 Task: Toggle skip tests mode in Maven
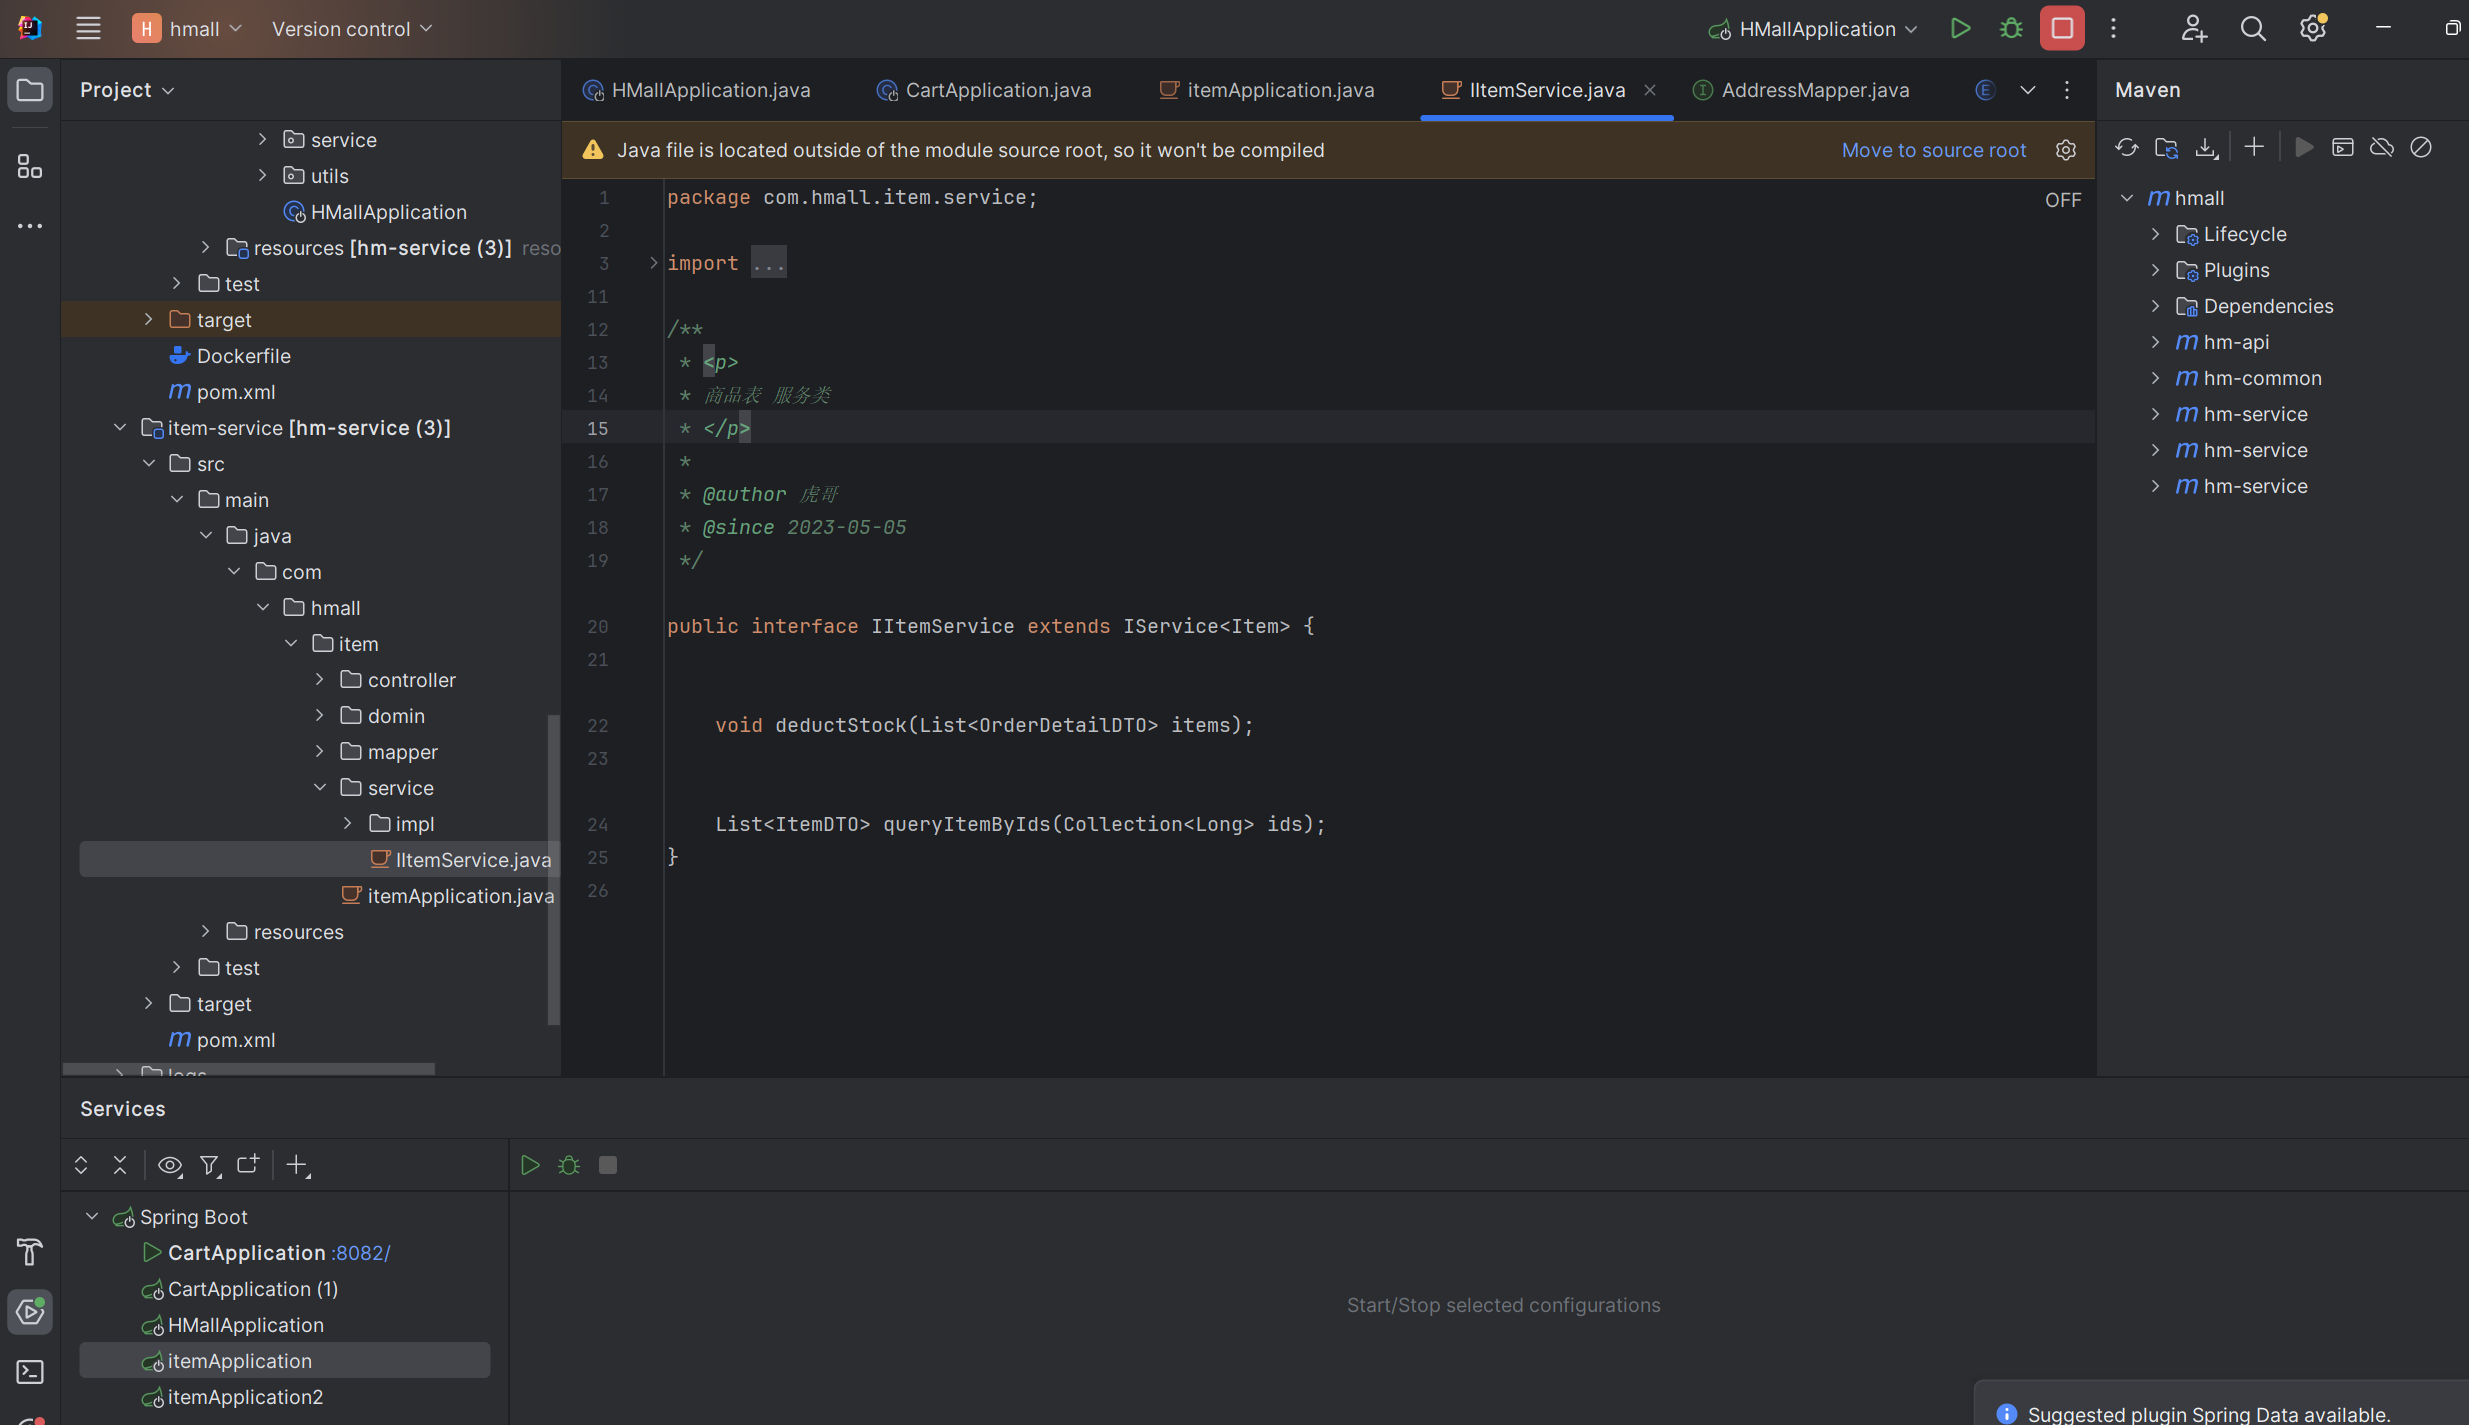tap(2421, 148)
